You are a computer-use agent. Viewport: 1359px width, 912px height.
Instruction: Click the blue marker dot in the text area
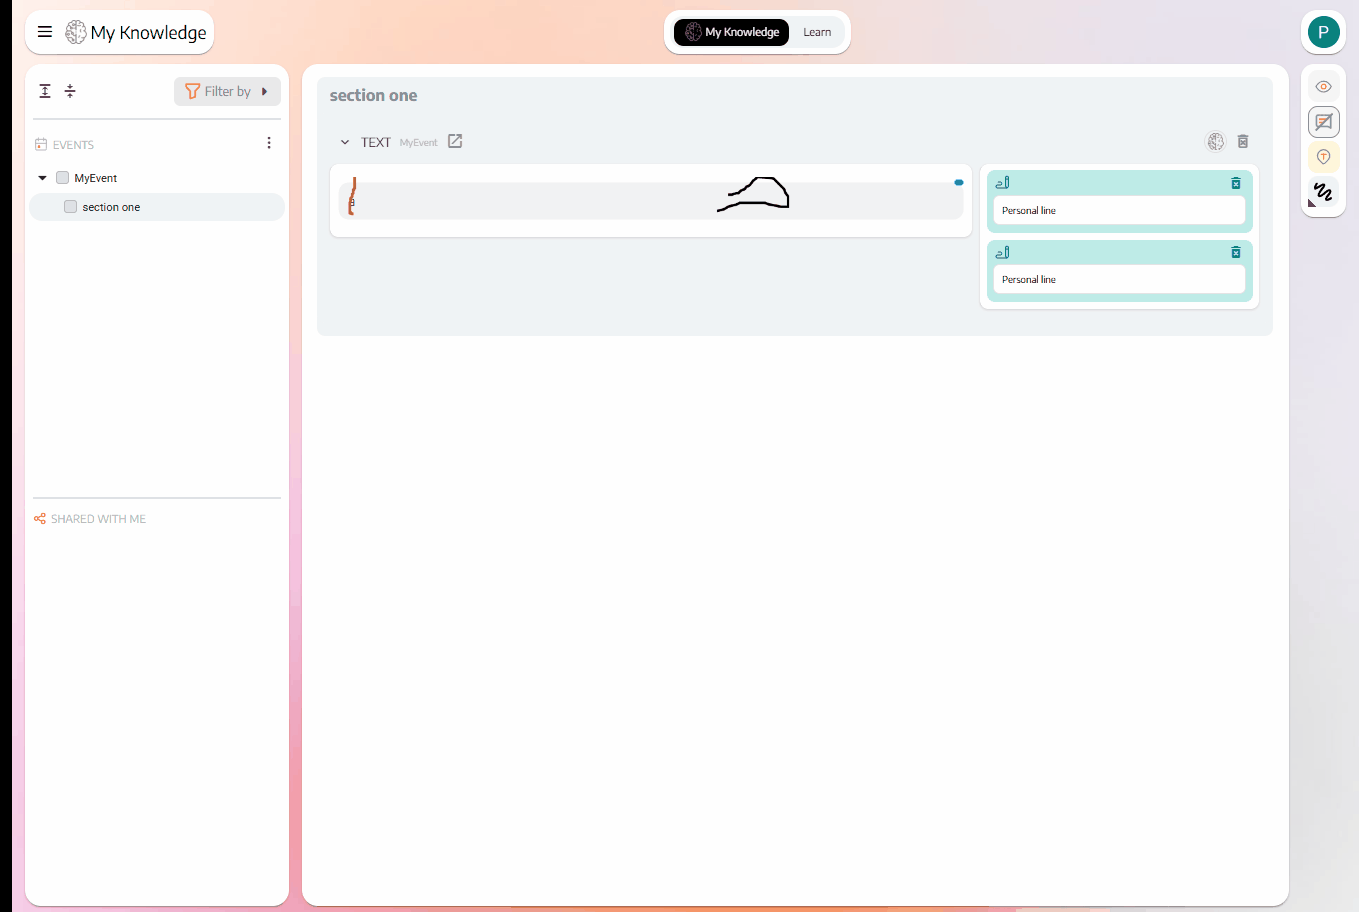point(958,182)
